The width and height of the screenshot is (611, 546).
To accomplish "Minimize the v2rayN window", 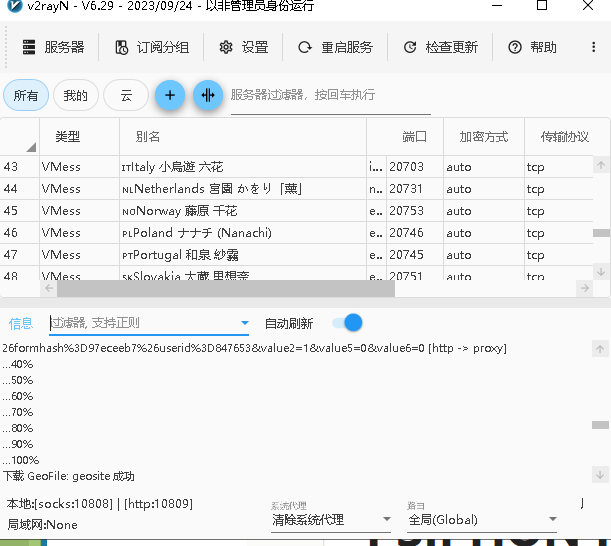I will [x=497, y=6].
